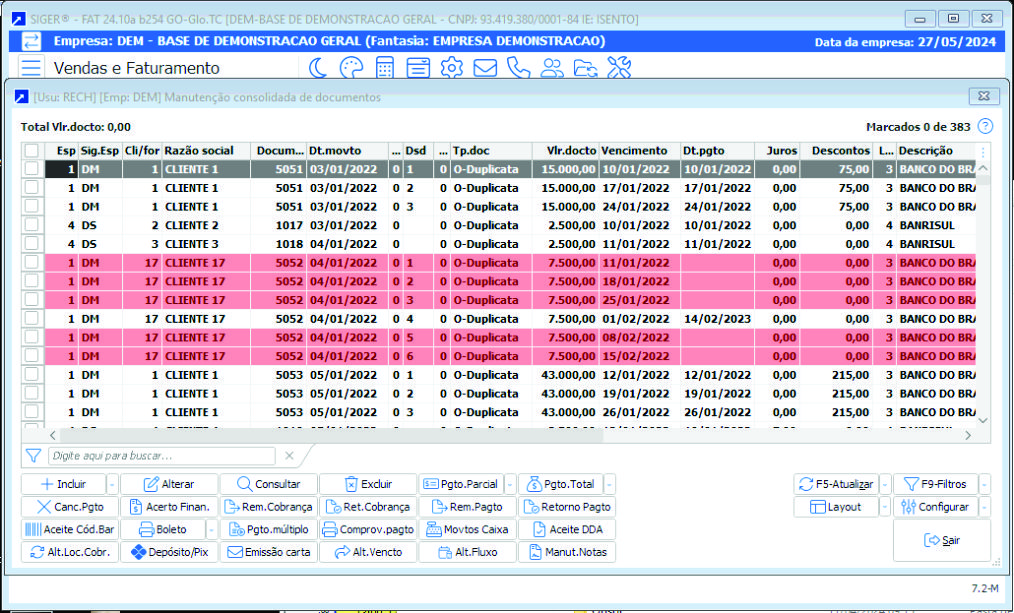Tick the first CLIENTE 1 row checkbox
This screenshot has height=613, width=1014.
32,170
